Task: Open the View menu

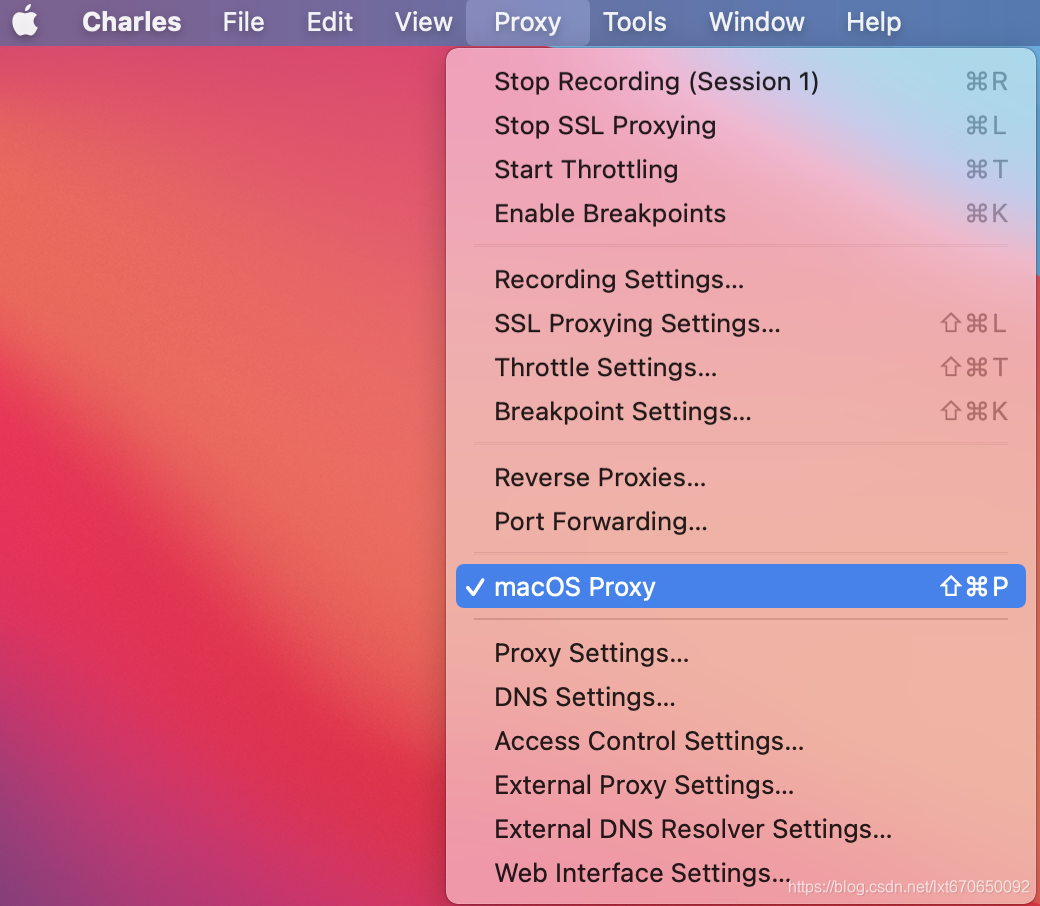Action: click(x=423, y=22)
